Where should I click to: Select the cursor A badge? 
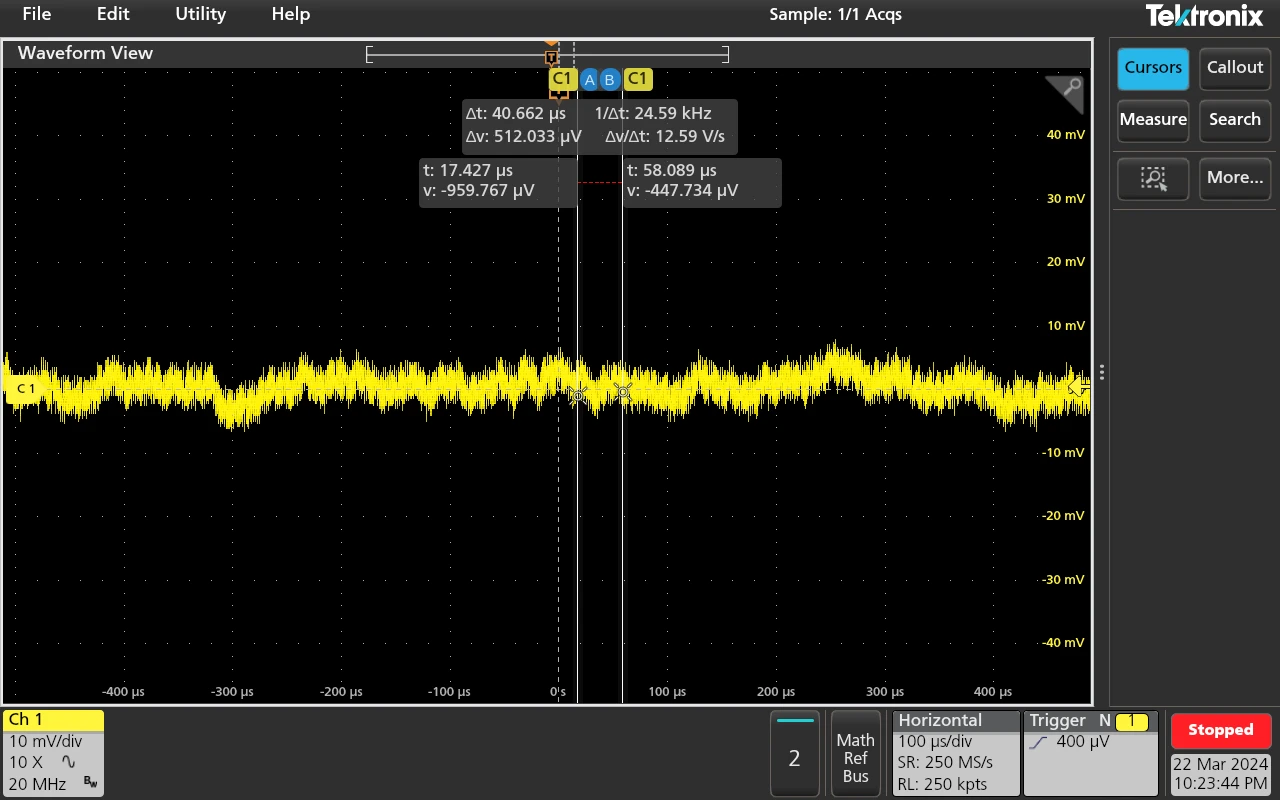tap(590, 80)
